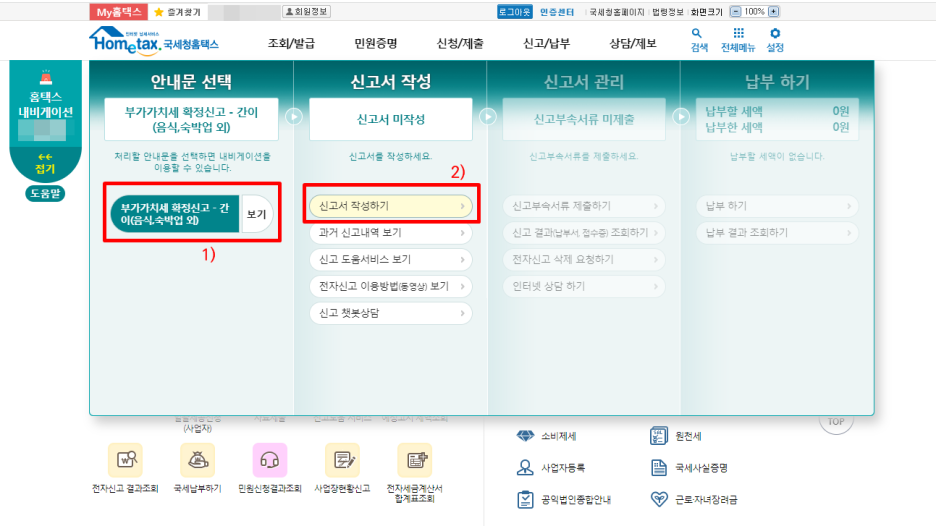Click 공익법인종합안내 clipboard icon
This screenshot has width=936, height=526.
525,499
